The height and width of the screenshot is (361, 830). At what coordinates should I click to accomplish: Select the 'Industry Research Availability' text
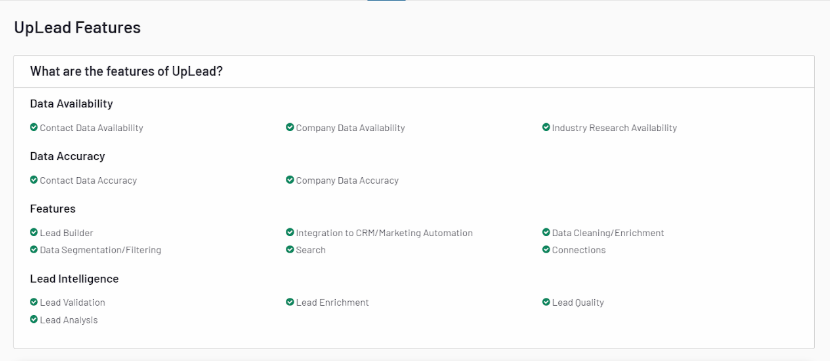pyautogui.click(x=615, y=128)
